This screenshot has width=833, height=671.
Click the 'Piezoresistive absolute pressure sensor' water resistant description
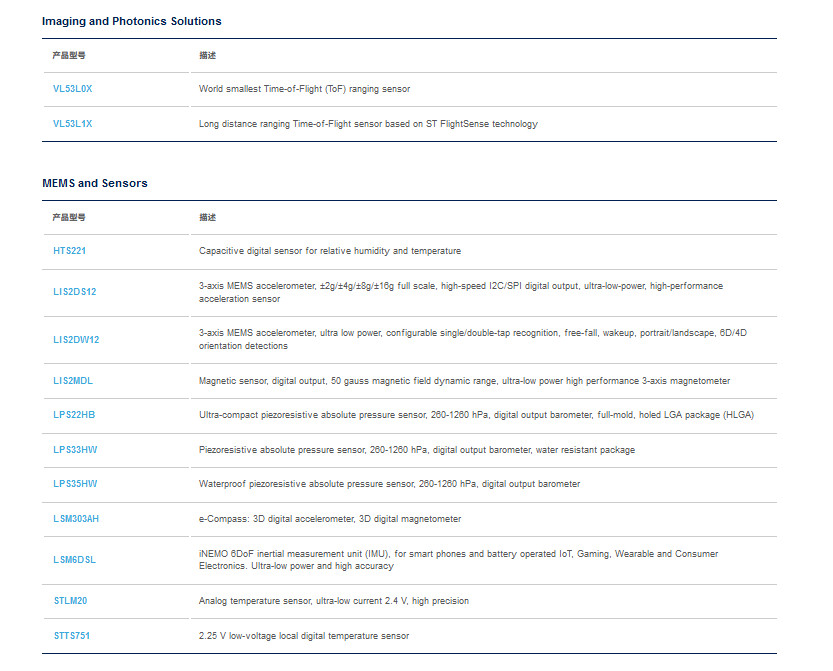point(417,450)
